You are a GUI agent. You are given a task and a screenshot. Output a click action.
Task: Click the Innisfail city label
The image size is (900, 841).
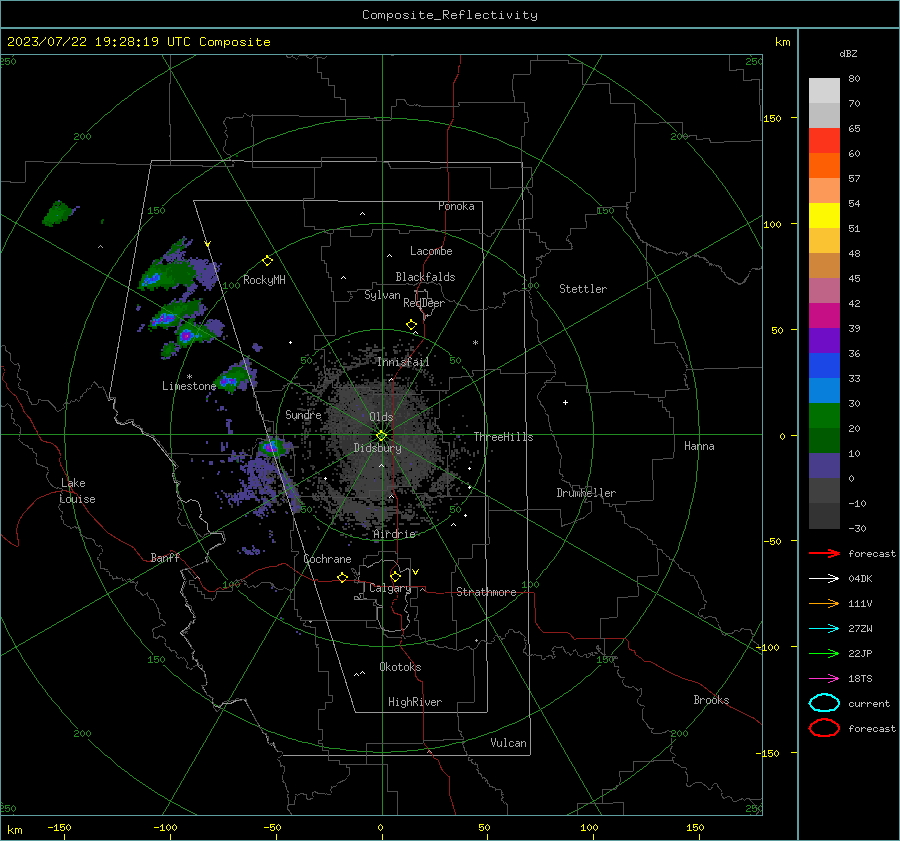pyautogui.click(x=403, y=362)
